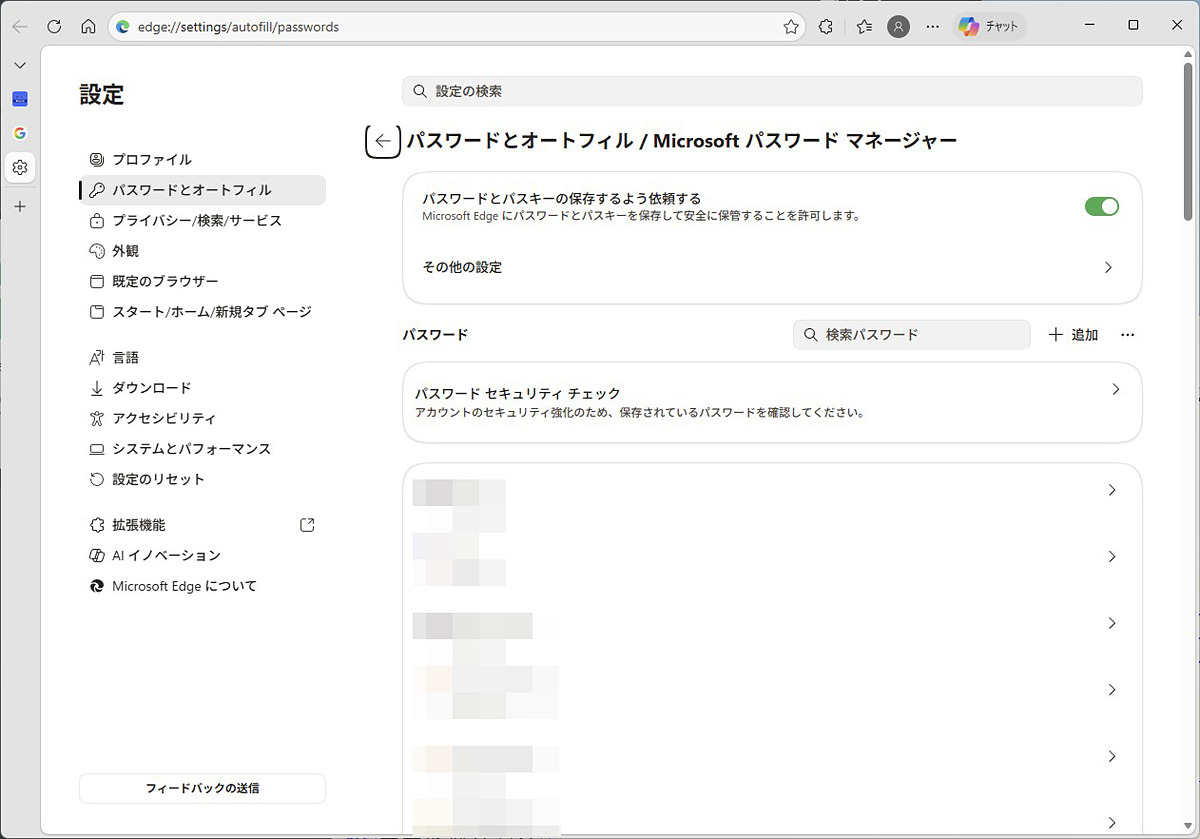This screenshot has width=1200, height=839.
Task: Click the page vertical scrollbar
Action: coord(1188,140)
